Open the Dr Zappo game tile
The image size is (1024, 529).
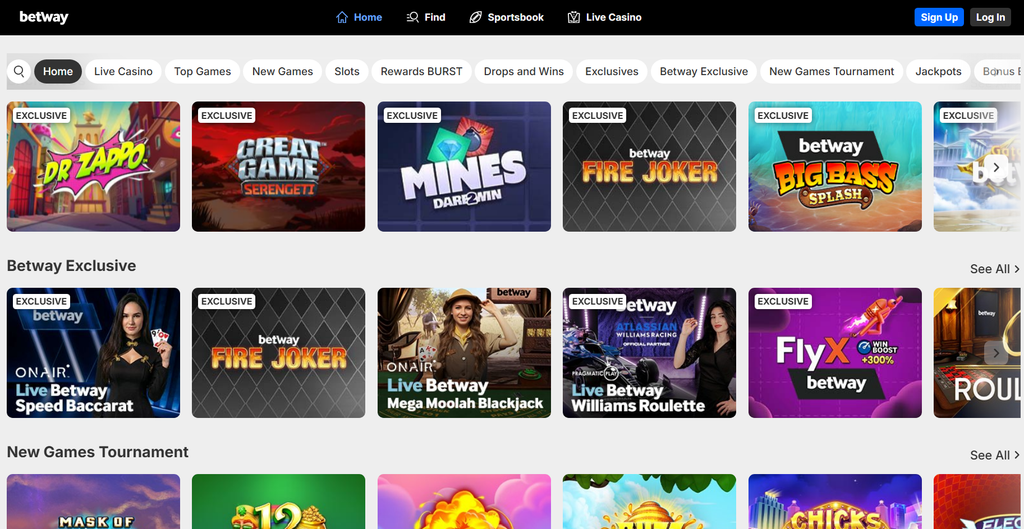[x=93, y=167]
